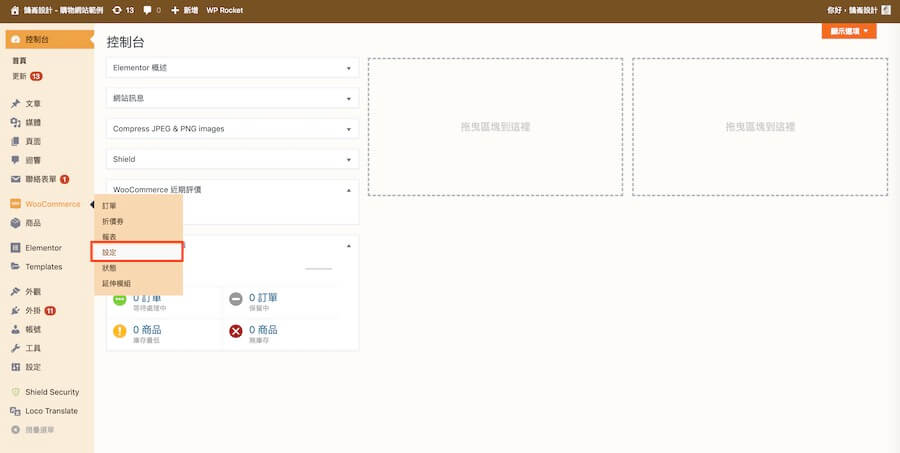Expand the Elementor 概述 widget
Image resolution: width=900 pixels, height=453 pixels.
click(349, 68)
